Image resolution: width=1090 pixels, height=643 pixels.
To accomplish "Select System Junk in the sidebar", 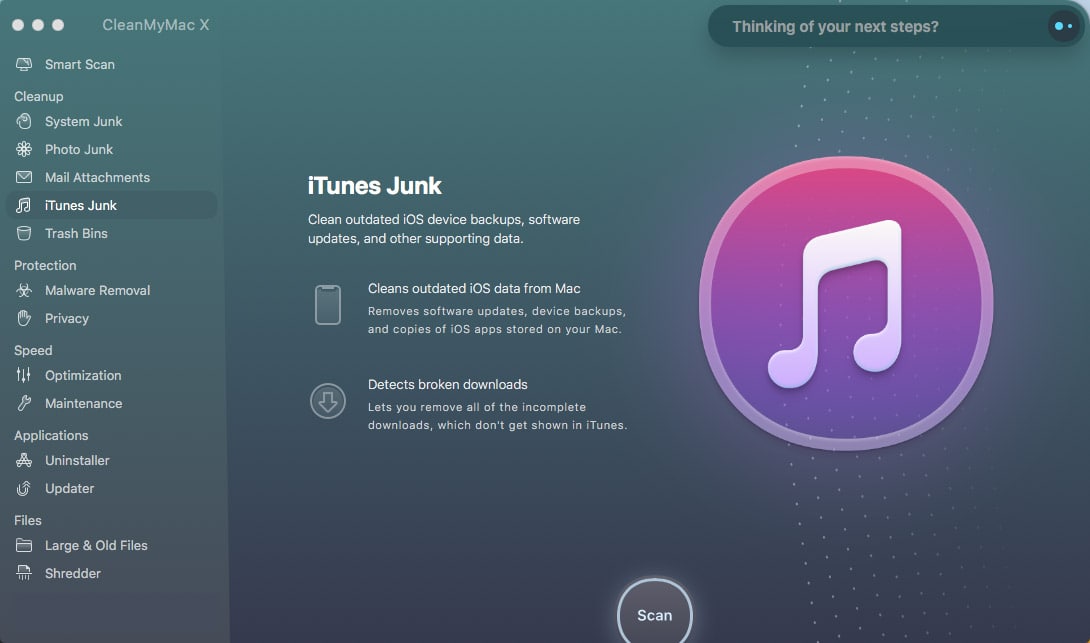I will click(x=83, y=122).
